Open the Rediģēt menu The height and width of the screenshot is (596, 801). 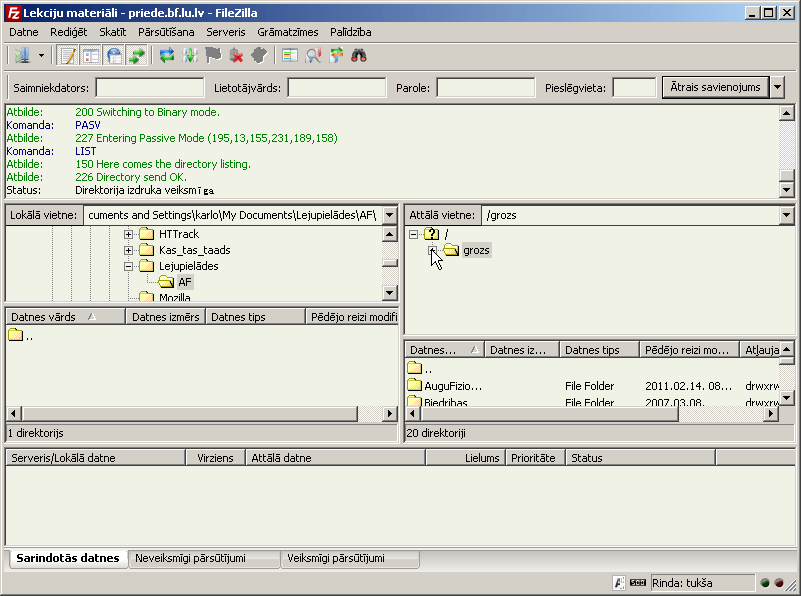pos(68,32)
